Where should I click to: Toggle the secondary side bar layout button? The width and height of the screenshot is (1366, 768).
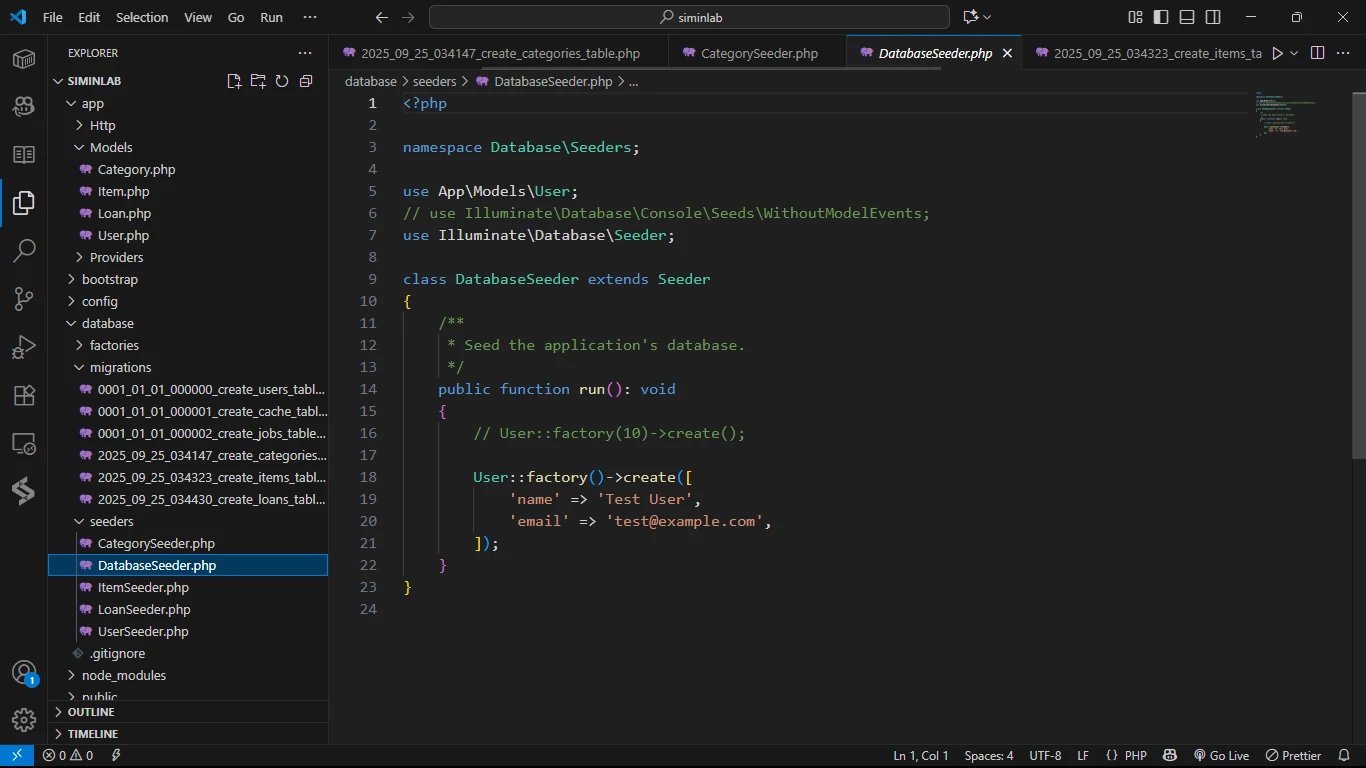(x=1213, y=17)
